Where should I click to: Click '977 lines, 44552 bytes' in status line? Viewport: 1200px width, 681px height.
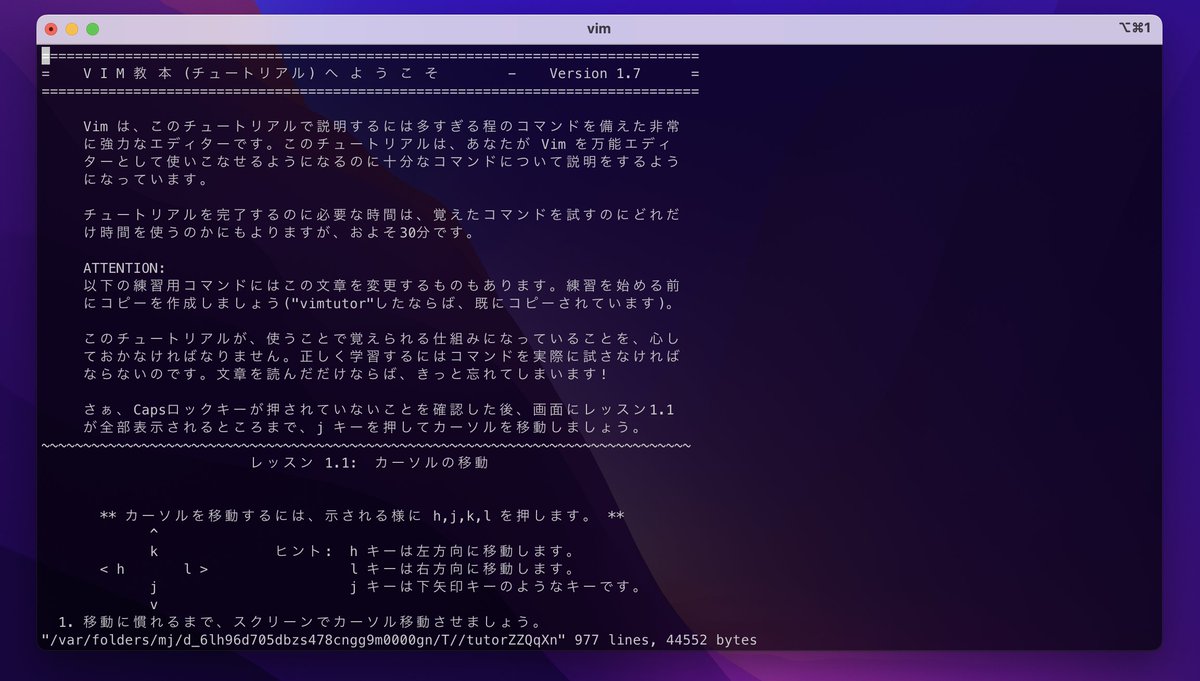point(666,640)
